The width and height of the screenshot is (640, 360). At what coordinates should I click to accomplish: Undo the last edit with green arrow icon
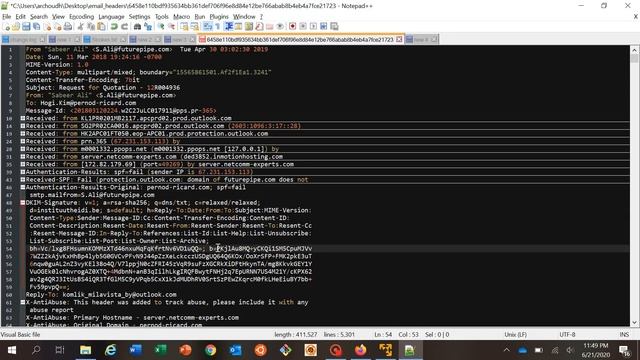[x=114, y=27]
